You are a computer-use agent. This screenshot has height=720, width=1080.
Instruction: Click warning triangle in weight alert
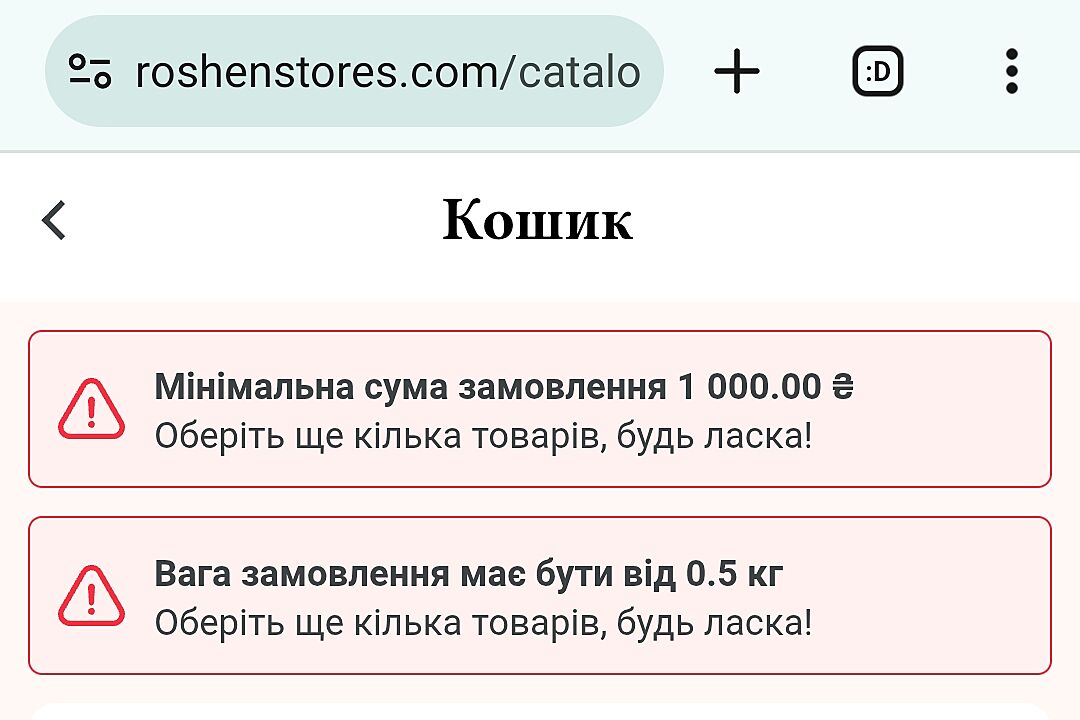91,596
